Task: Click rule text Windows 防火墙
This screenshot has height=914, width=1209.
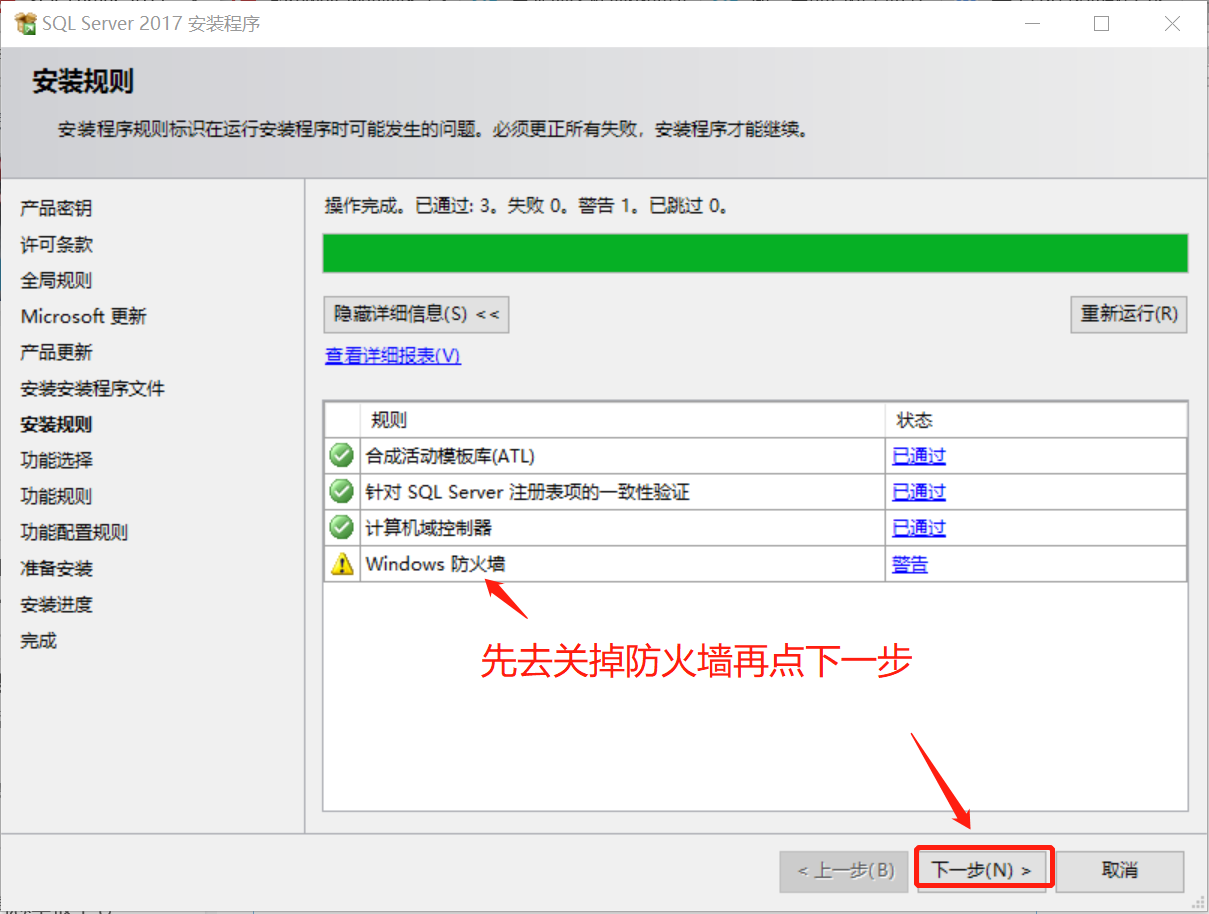Action: (x=435, y=564)
